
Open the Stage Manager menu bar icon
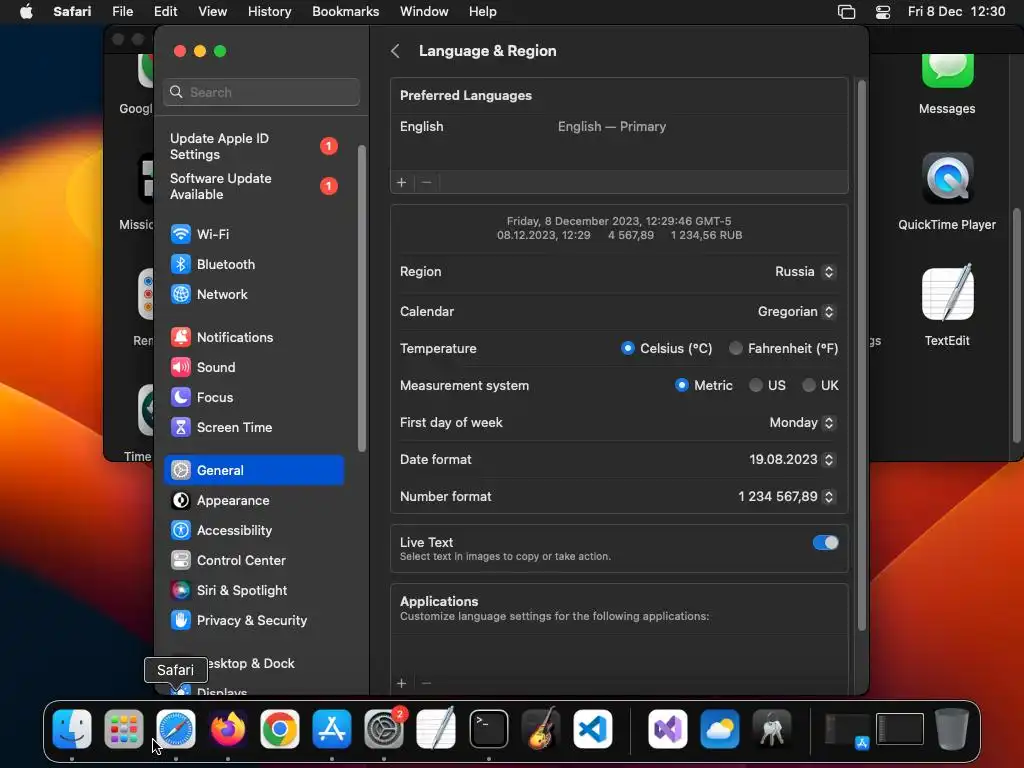pyautogui.click(x=846, y=12)
